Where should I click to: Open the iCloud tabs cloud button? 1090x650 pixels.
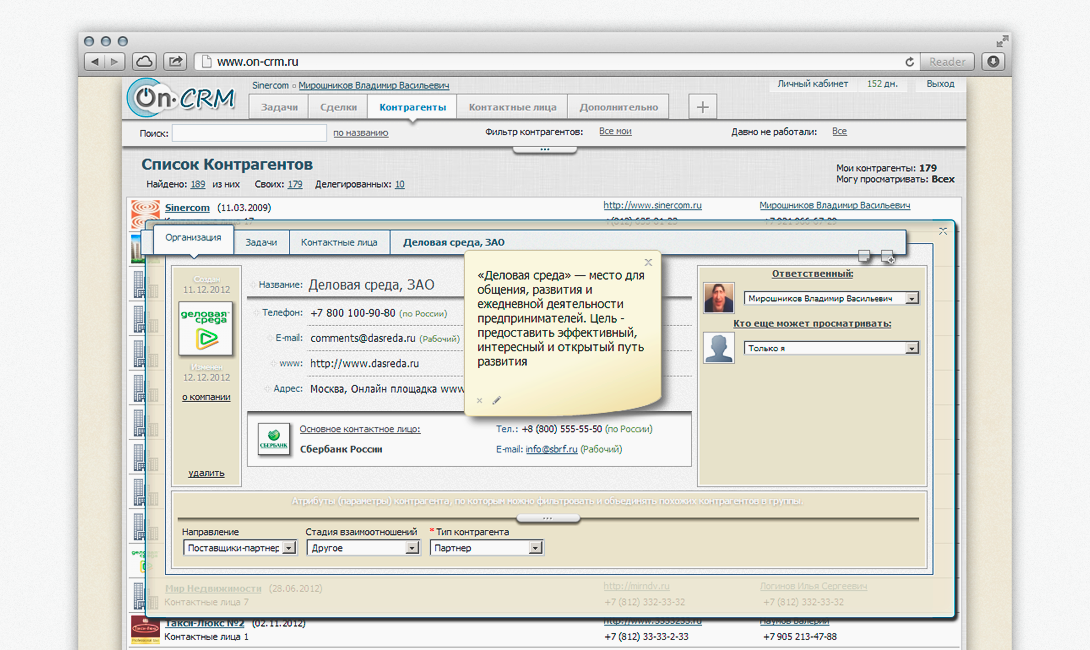coord(145,62)
